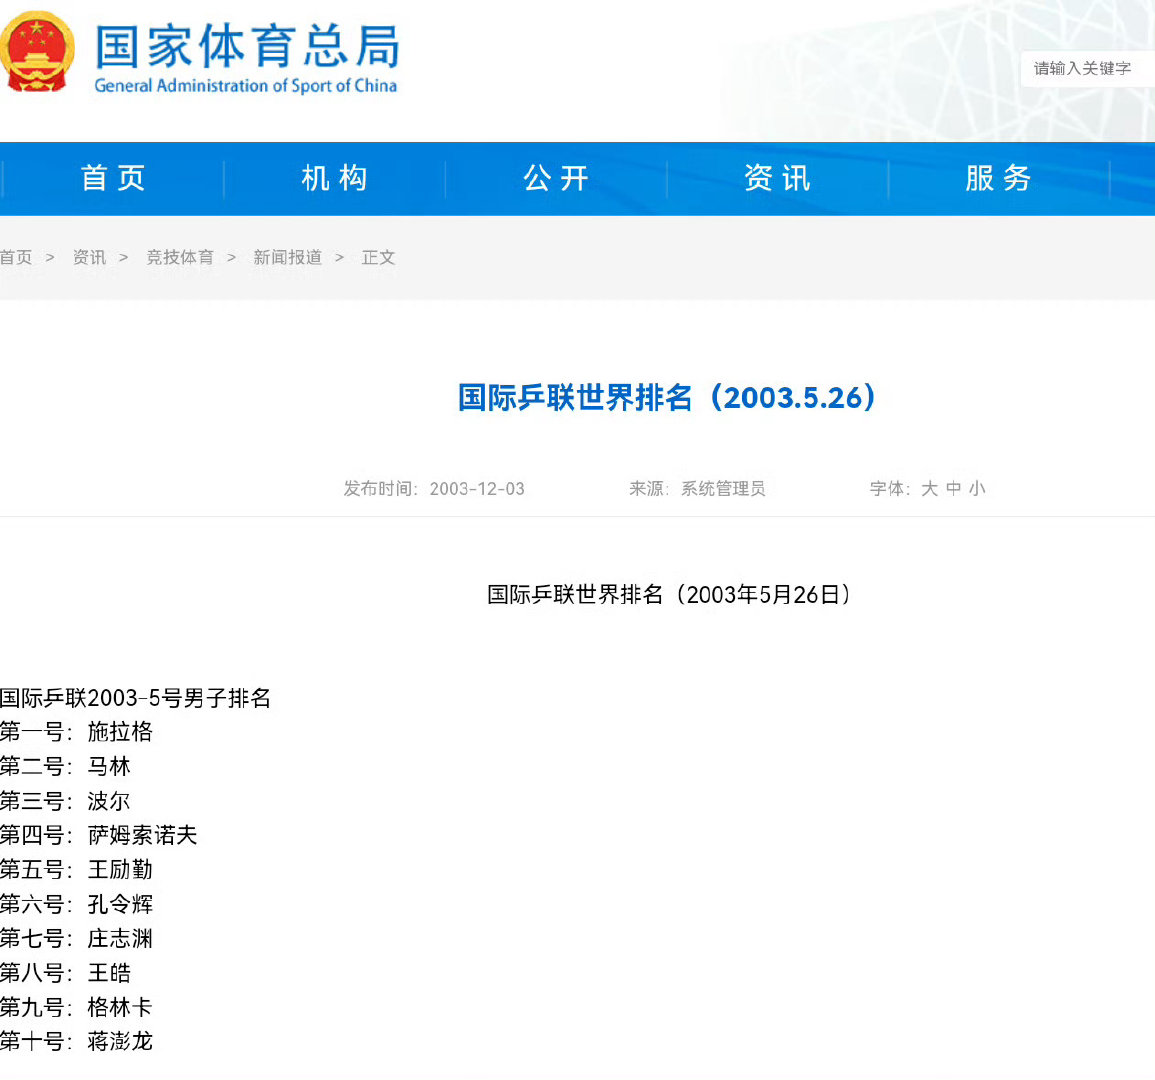Click the row 第二号：马林

(x=66, y=766)
